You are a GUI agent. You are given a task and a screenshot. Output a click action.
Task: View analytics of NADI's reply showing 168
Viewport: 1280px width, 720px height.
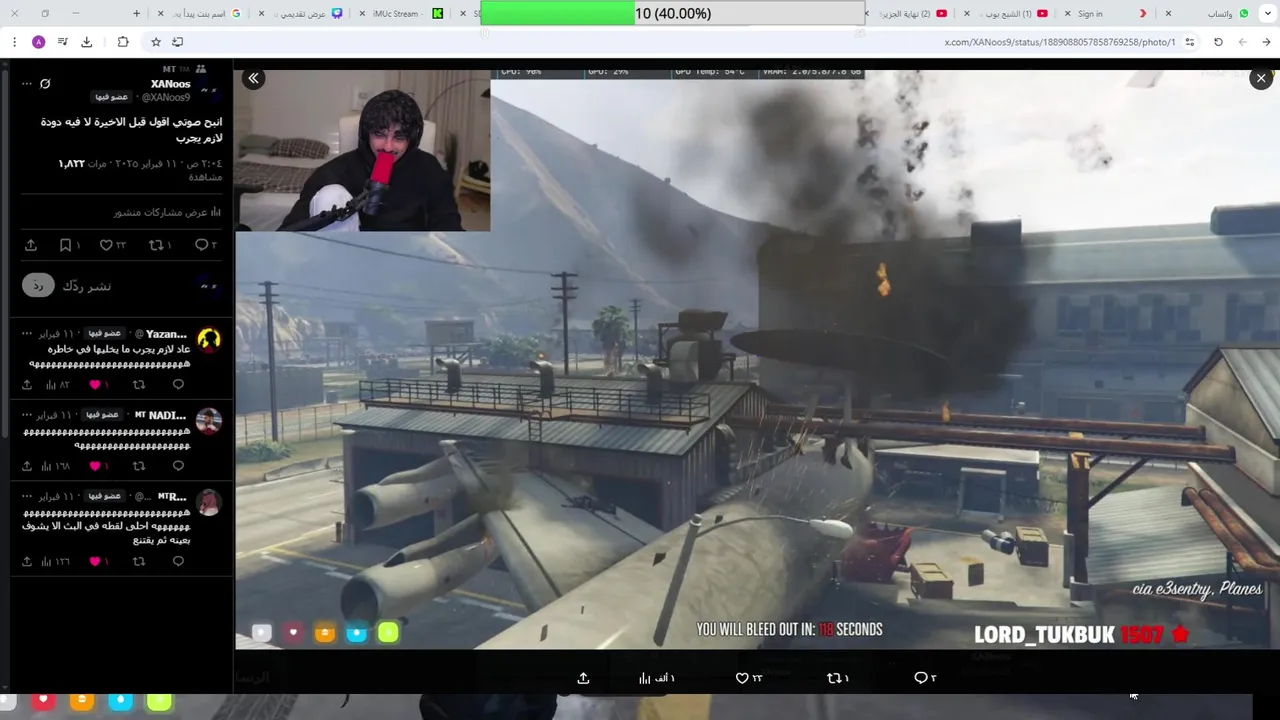coord(58,466)
